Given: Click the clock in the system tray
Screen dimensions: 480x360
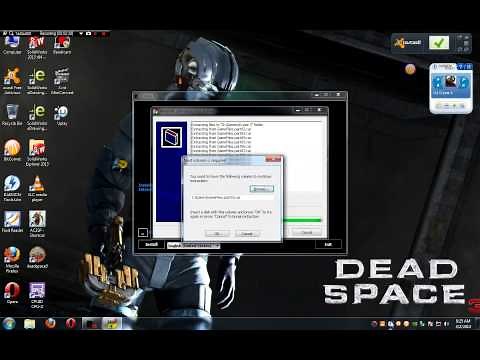Looking at the screenshot, I should click(x=463, y=324).
